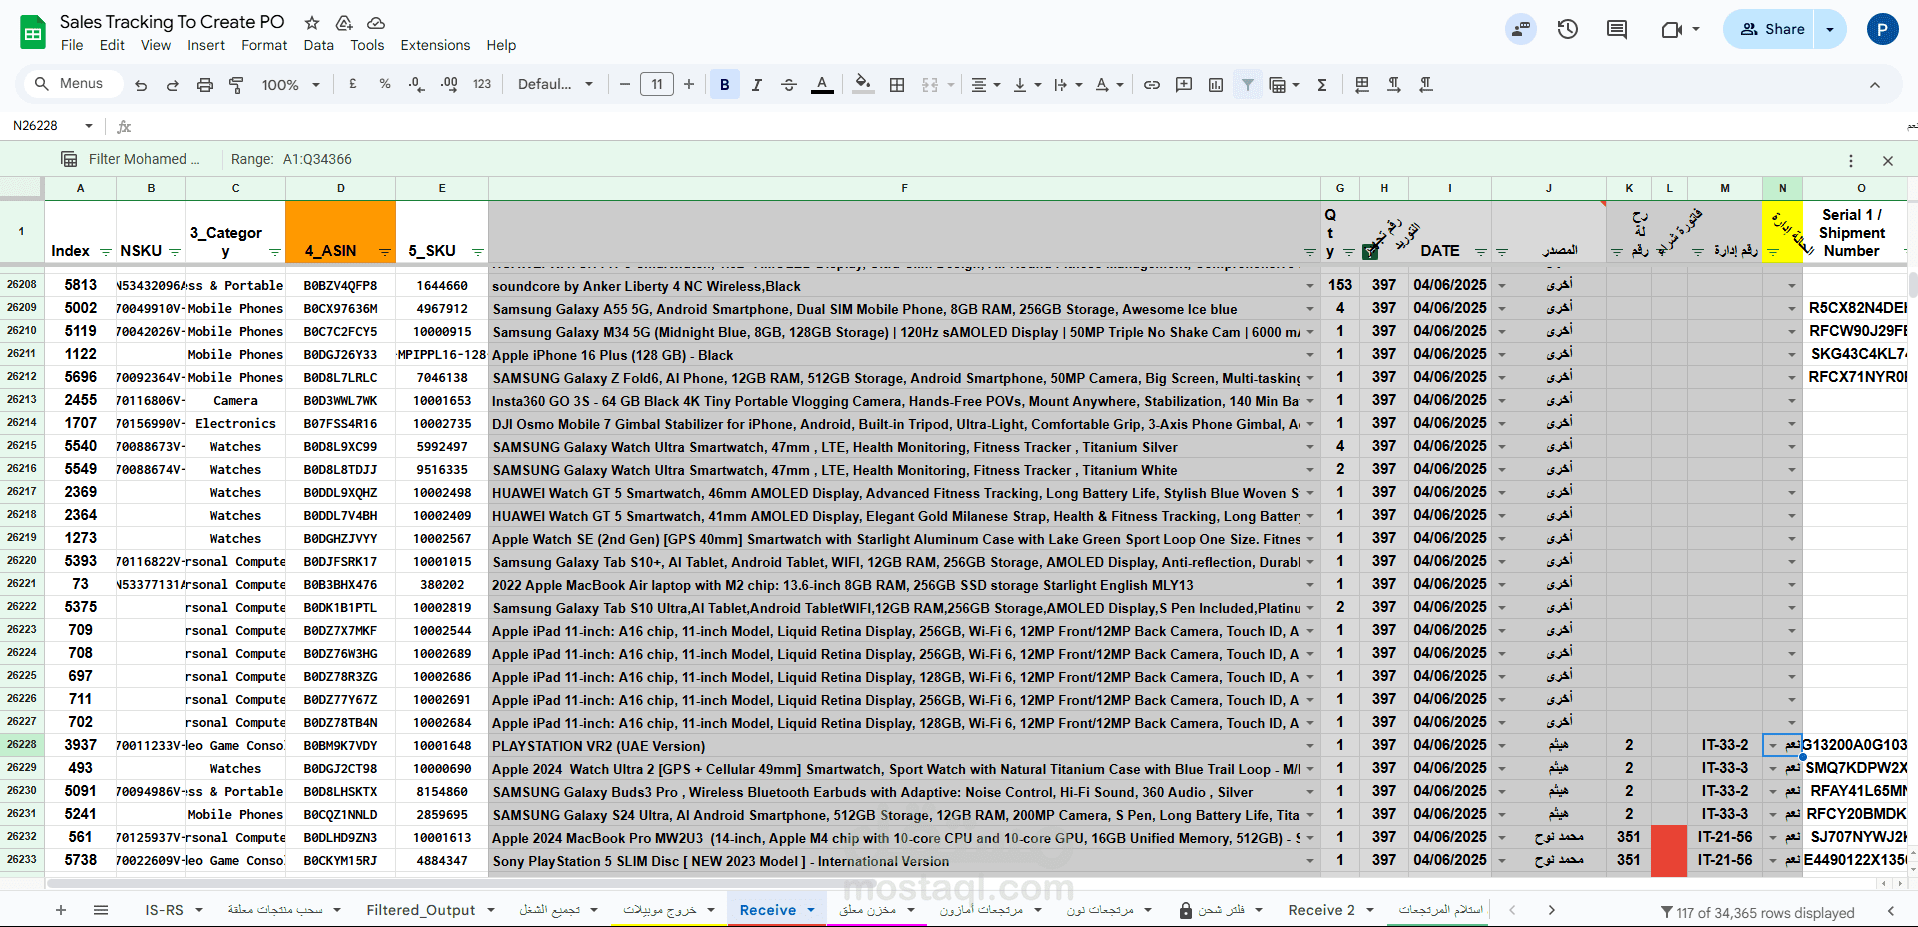Open the version history clock icon
1918x927 pixels.
pos(1568,29)
